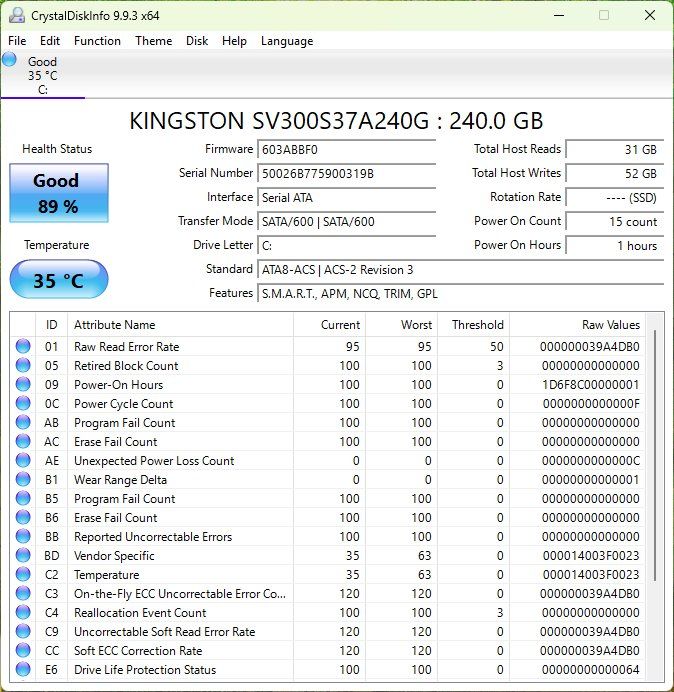The image size is (674, 692).
Task: Click status orb for Unexpected Power Loss Count
Action: [23, 460]
